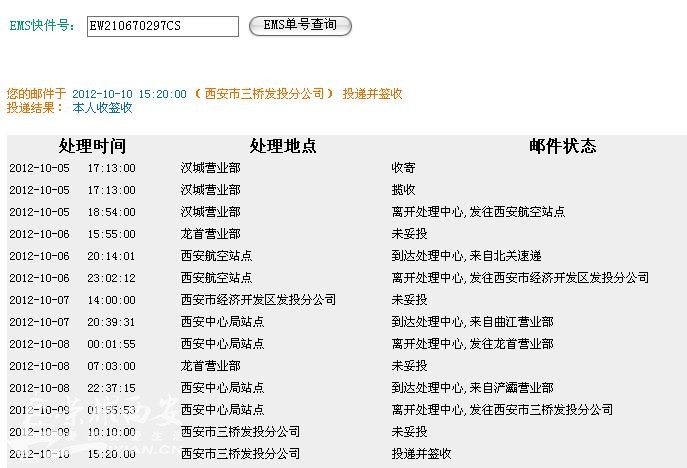The width and height of the screenshot is (687, 468).
Task: Click 西安市经济开发区投递分公司 in the location column
Action: 258,300
